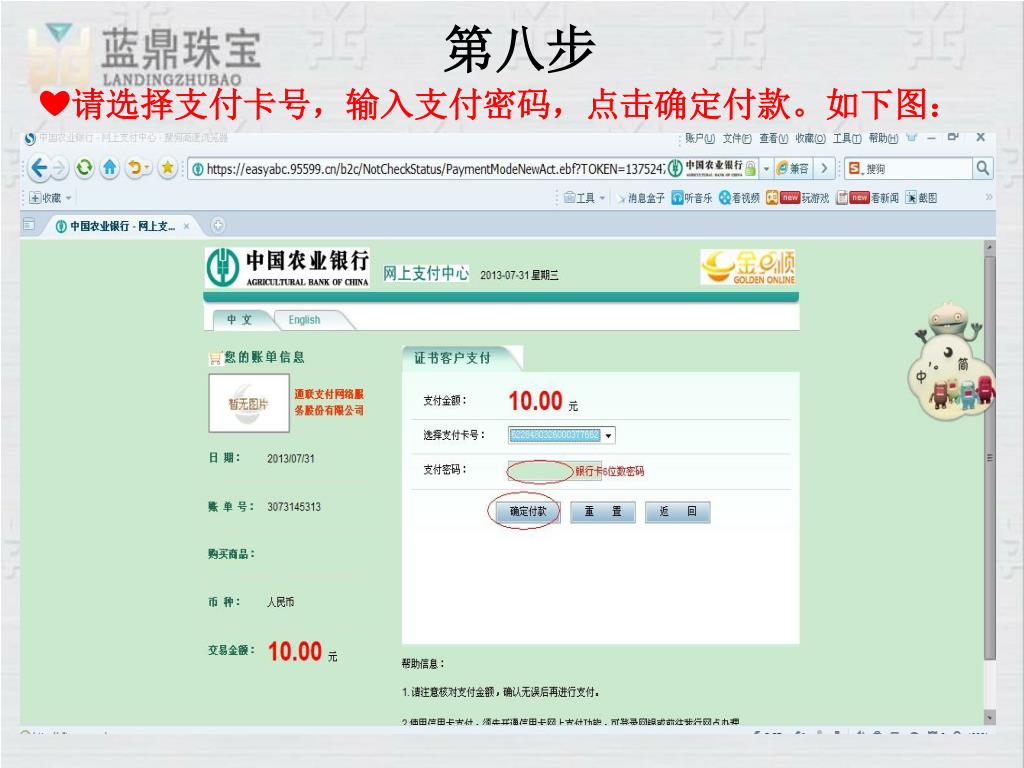Click the green Refresh page icon
The width and height of the screenshot is (1024, 768).
[84, 168]
